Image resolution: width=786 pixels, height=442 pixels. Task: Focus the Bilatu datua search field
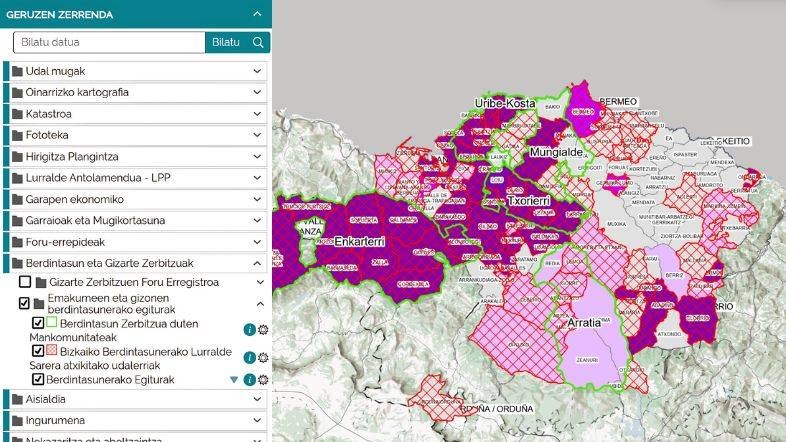point(110,42)
